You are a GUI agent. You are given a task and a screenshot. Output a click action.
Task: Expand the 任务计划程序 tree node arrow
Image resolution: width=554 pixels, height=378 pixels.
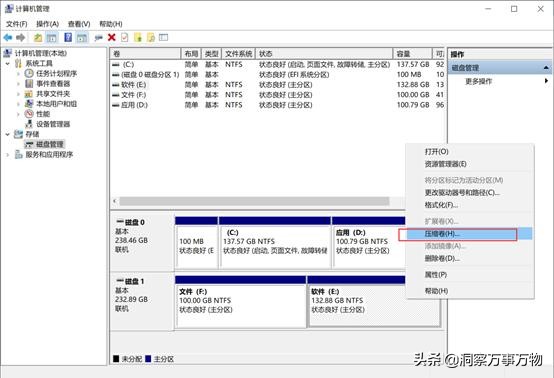(x=18, y=74)
